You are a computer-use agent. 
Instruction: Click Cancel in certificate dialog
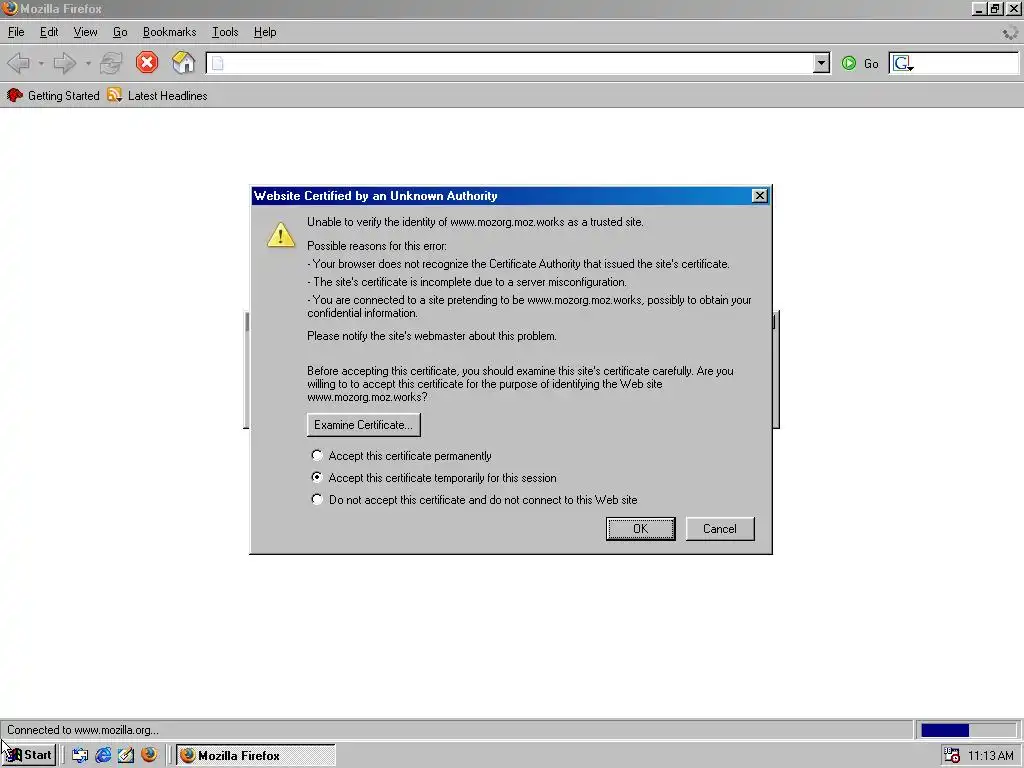tap(720, 529)
